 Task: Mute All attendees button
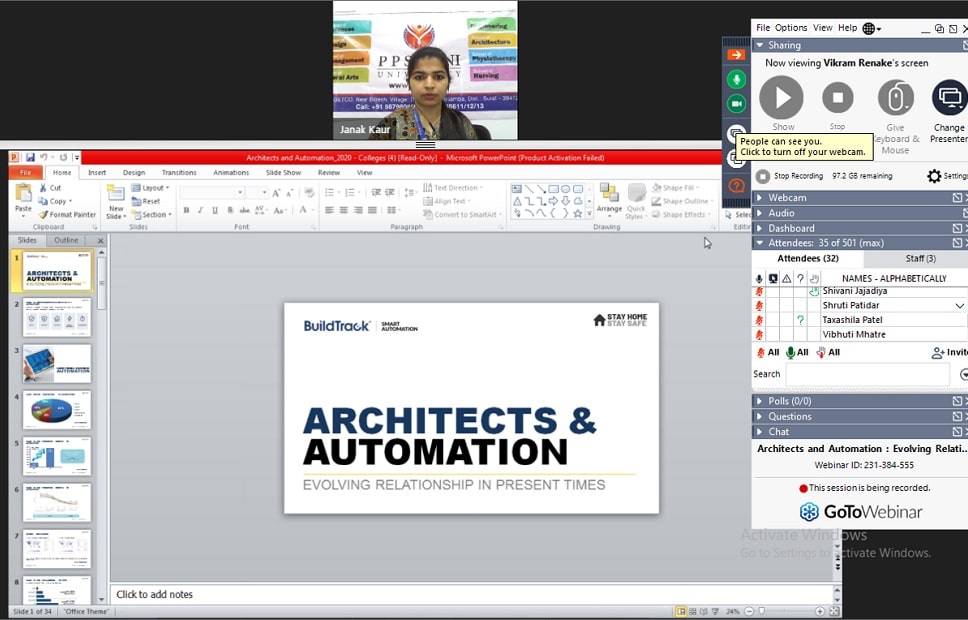(768, 353)
